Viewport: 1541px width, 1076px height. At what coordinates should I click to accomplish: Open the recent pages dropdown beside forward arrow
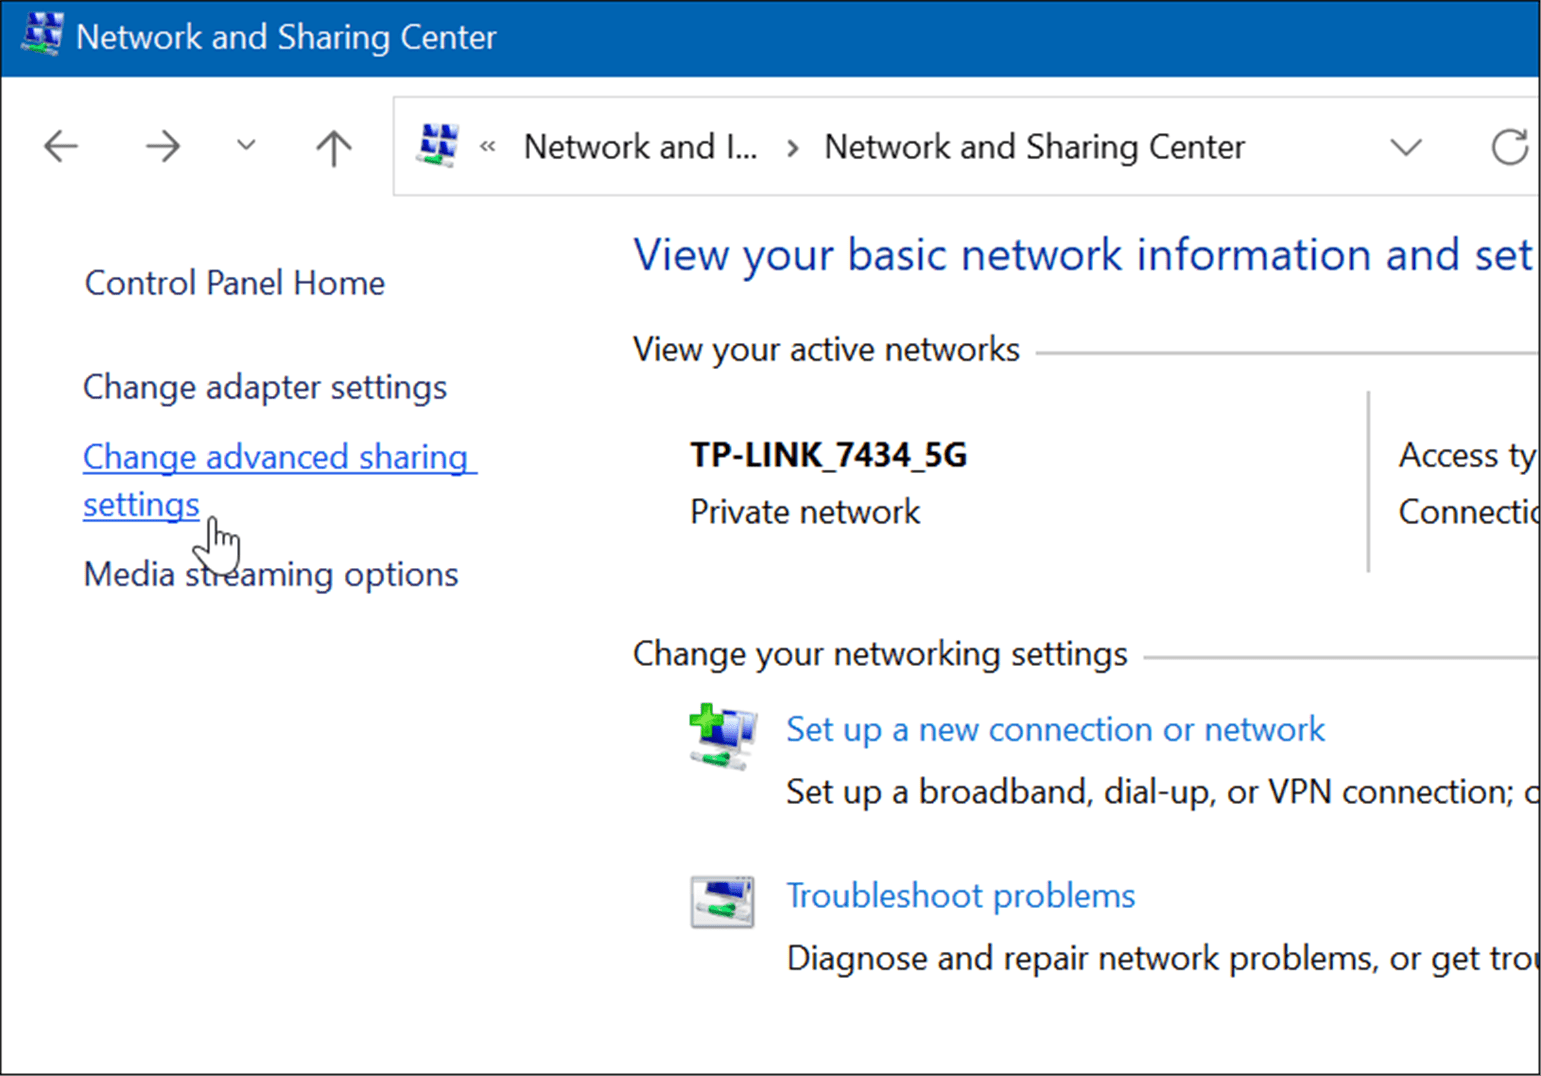point(245,146)
